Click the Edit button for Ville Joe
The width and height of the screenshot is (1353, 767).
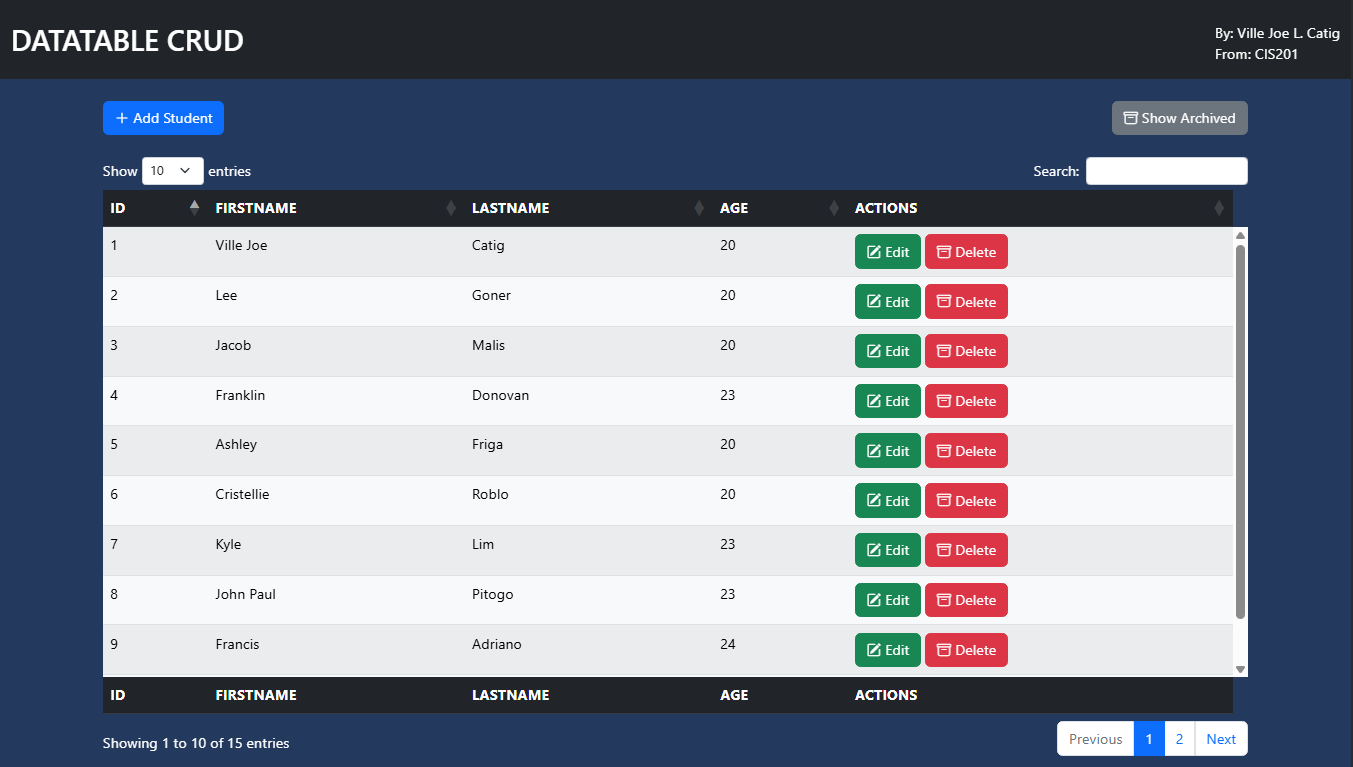point(887,252)
